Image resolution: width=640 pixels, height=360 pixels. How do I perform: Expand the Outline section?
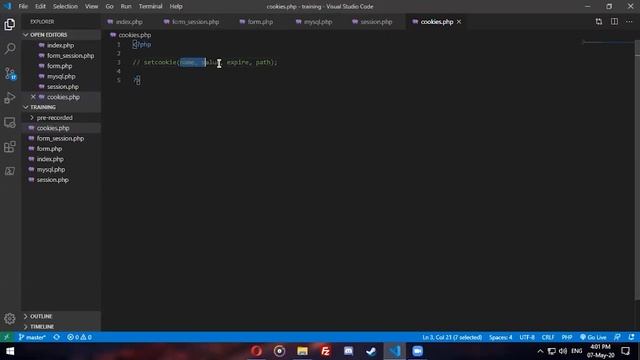[61, 316]
